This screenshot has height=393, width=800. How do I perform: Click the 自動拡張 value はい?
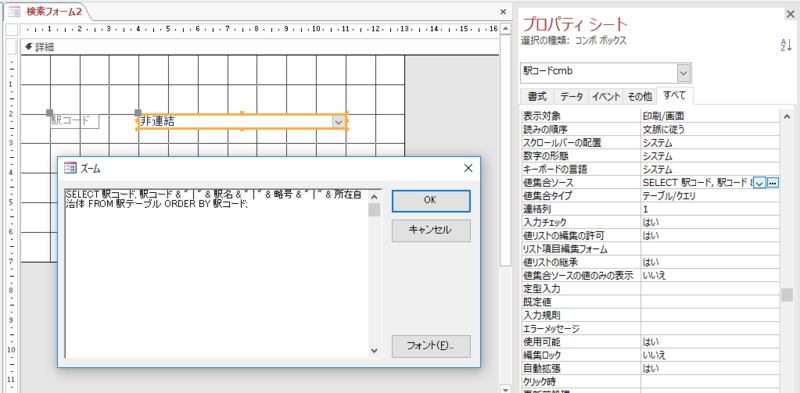point(711,368)
